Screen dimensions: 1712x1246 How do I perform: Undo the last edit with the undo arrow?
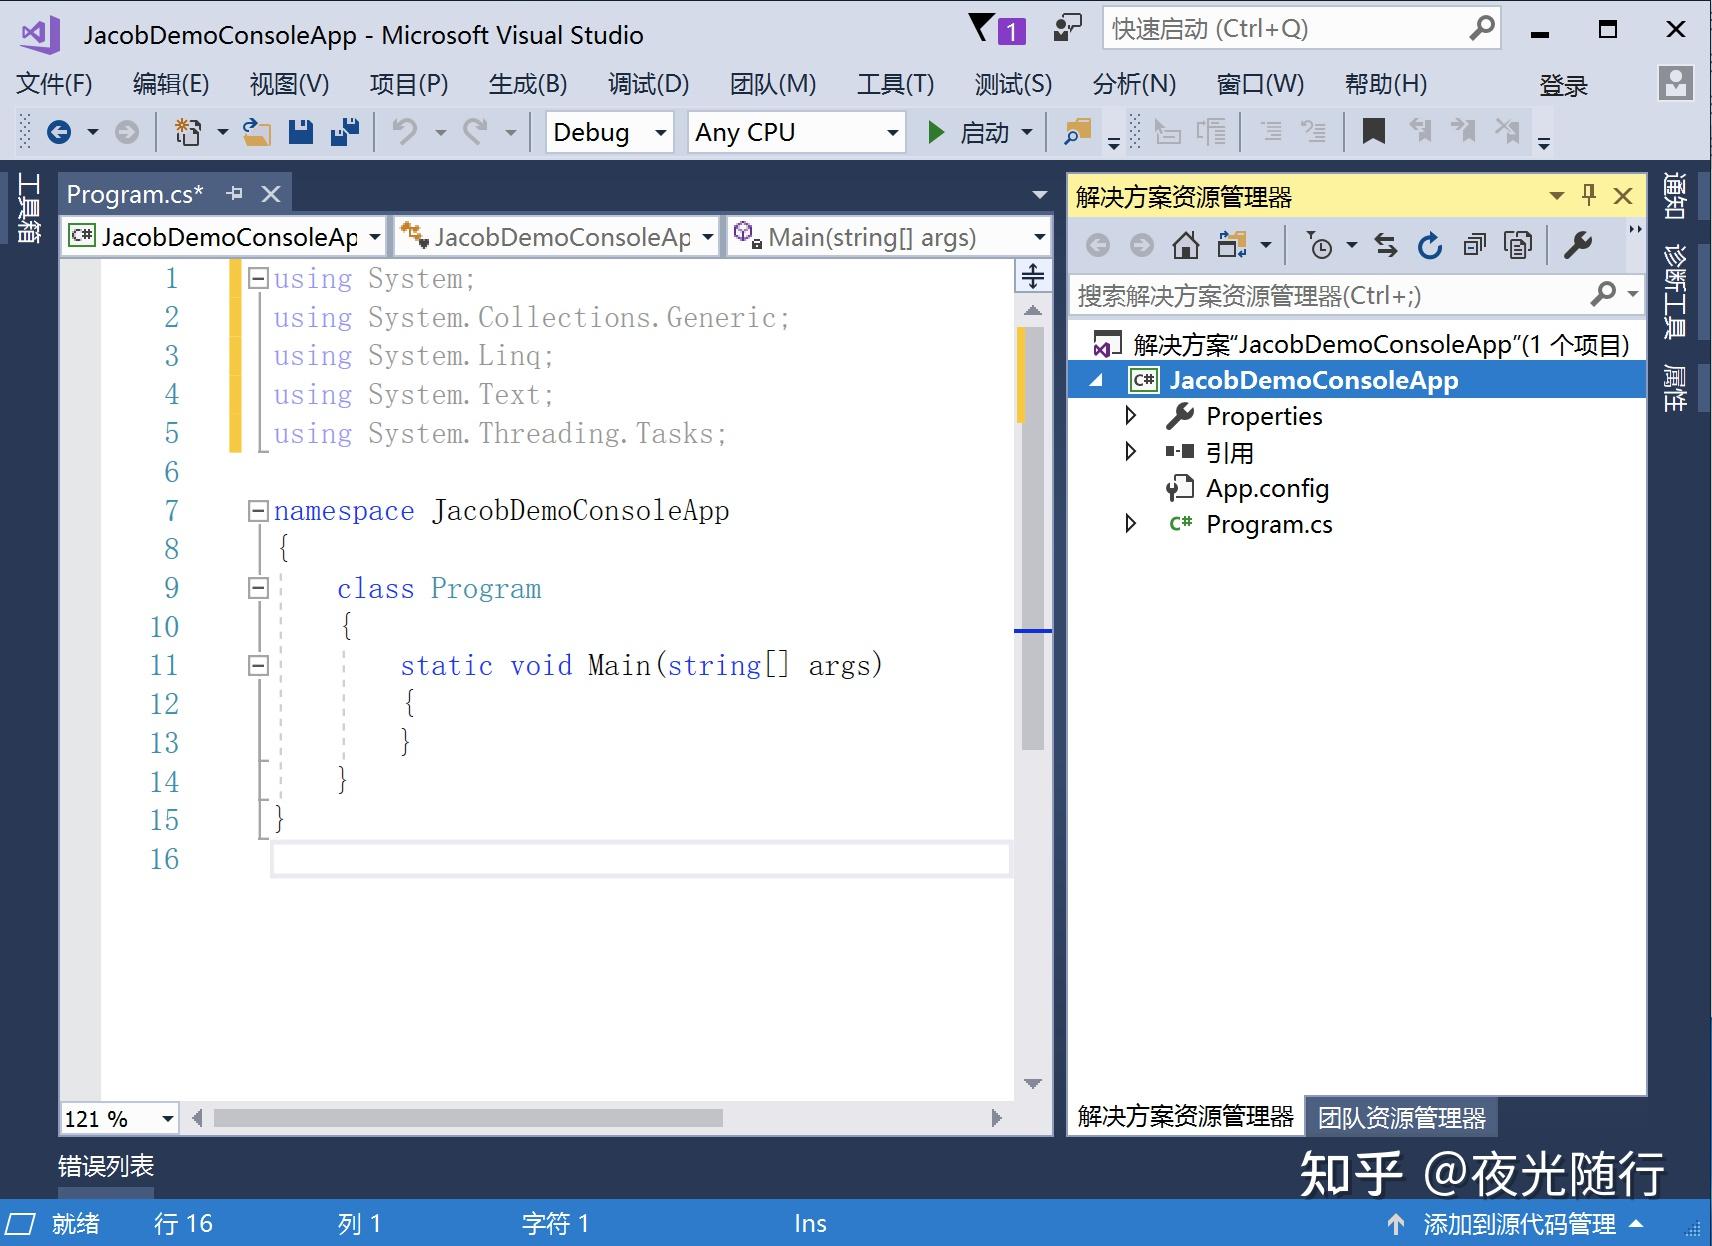[x=405, y=131]
